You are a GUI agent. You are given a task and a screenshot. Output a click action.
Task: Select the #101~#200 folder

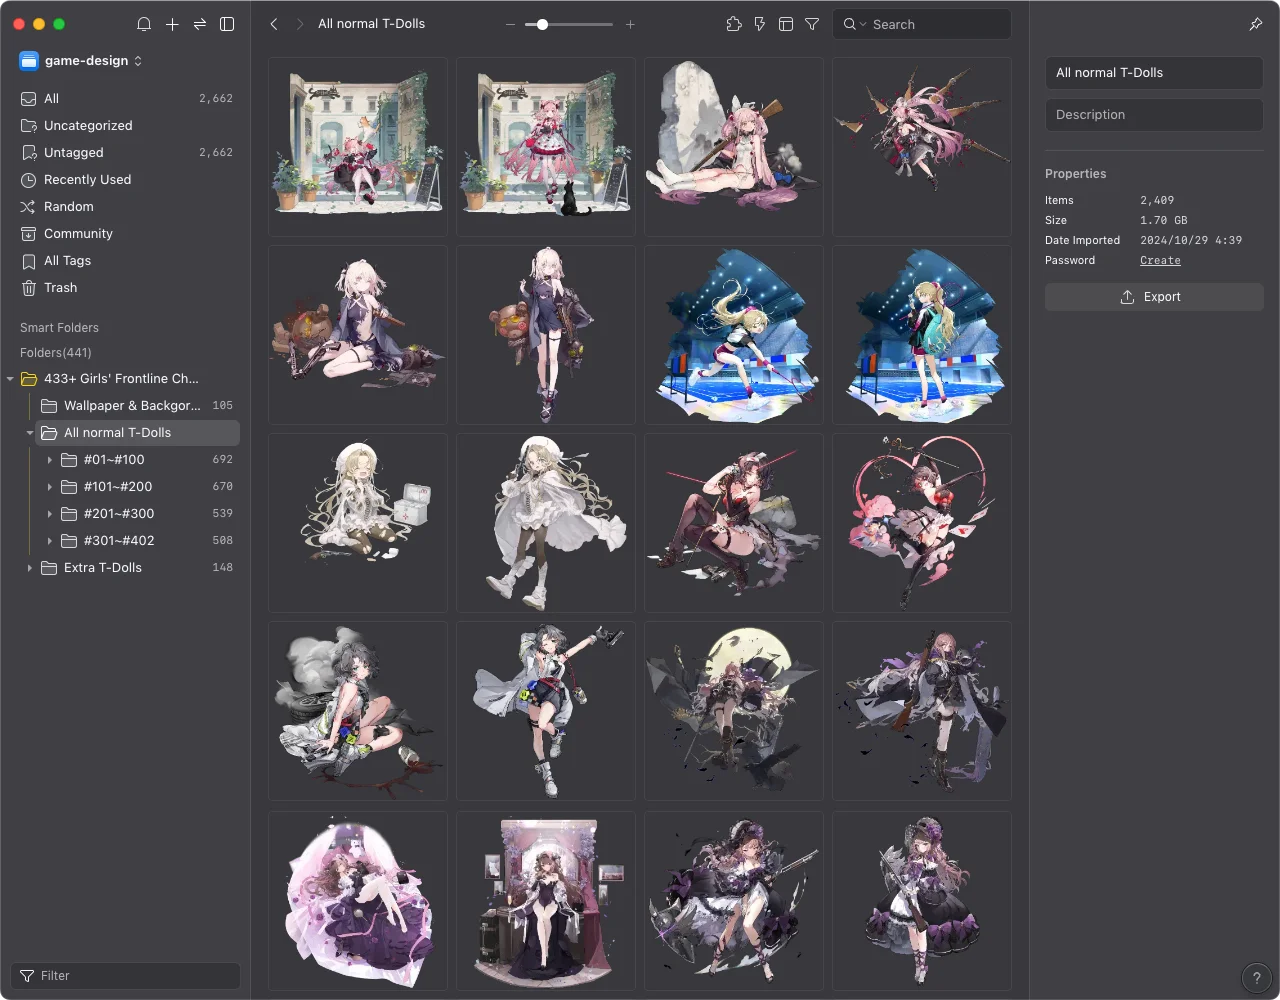tap(146, 486)
